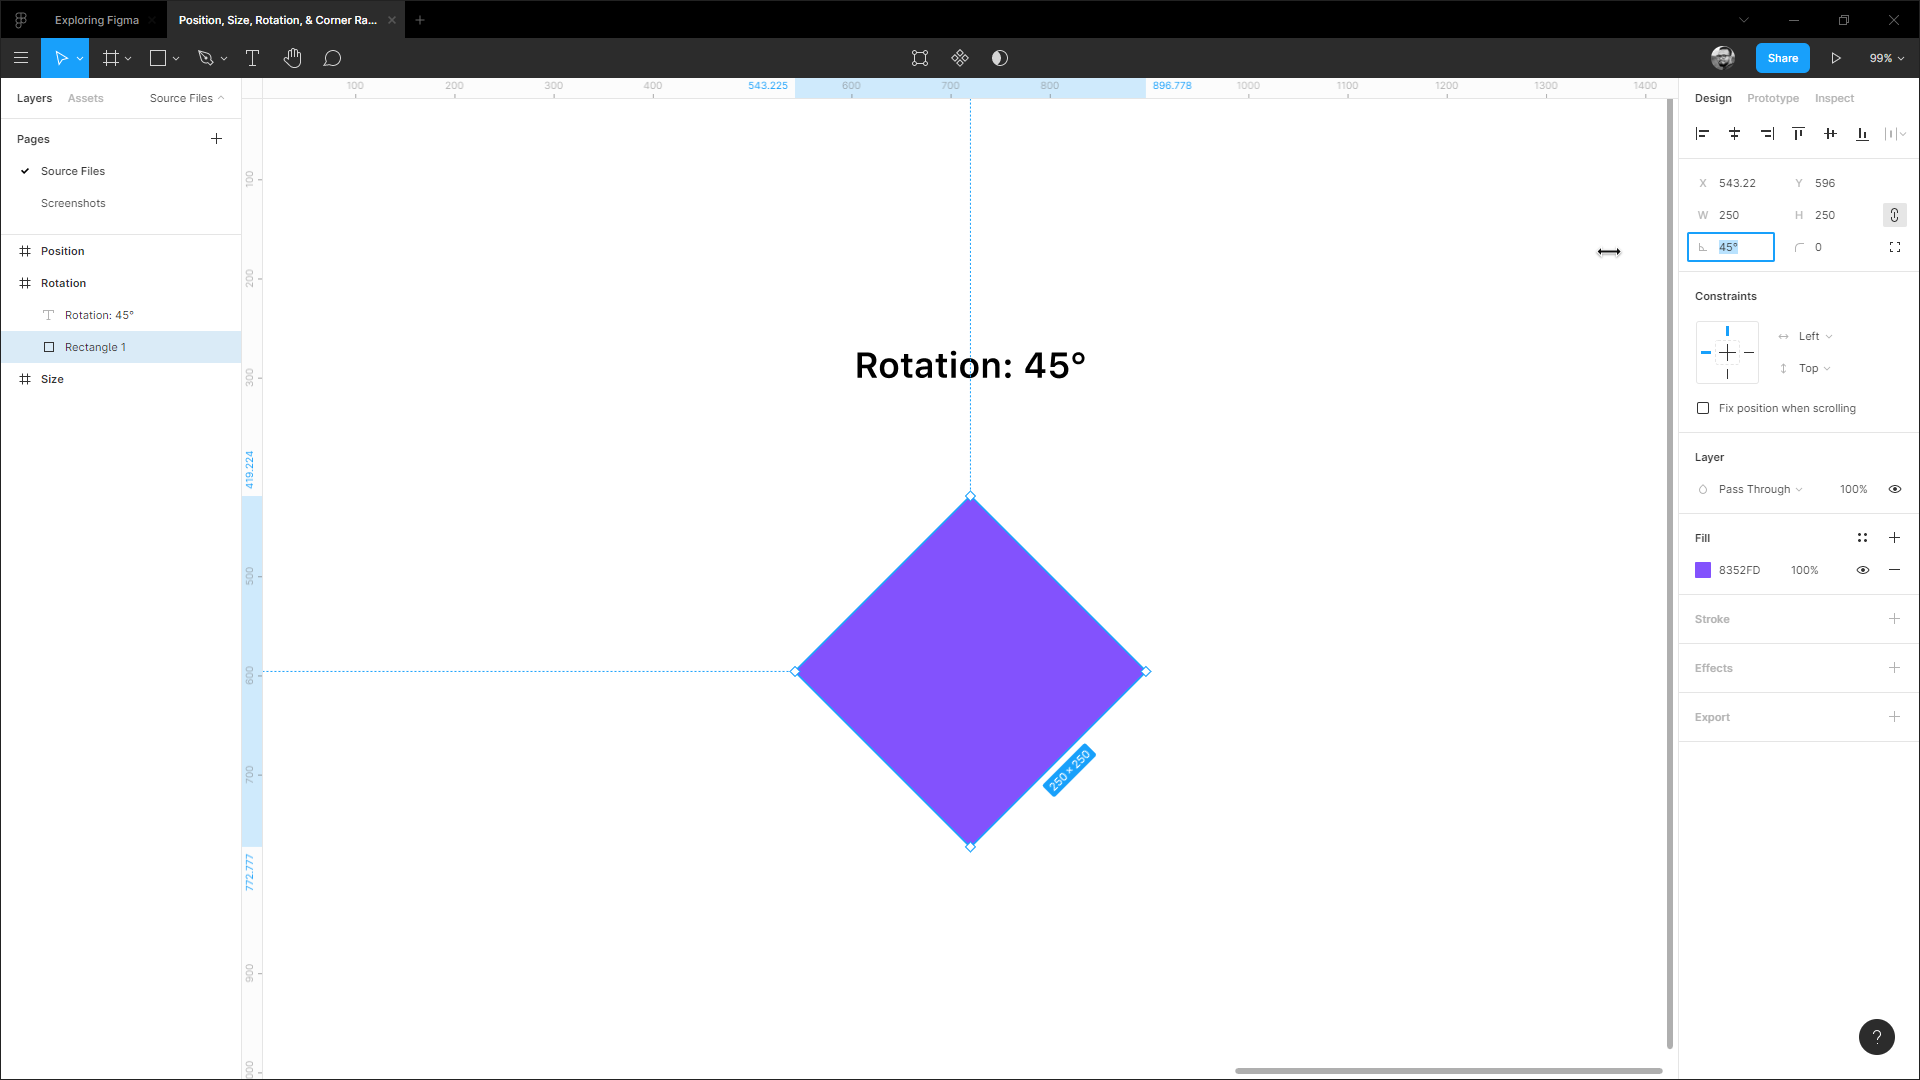The width and height of the screenshot is (1920, 1080).
Task: Click the Create component icon
Action: (x=960, y=58)
